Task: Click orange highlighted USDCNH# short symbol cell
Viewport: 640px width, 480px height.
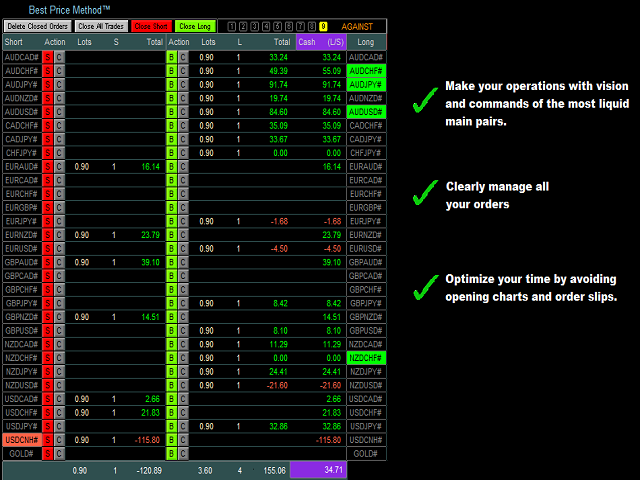Action: pyautogui.click(x=22, y=440)
